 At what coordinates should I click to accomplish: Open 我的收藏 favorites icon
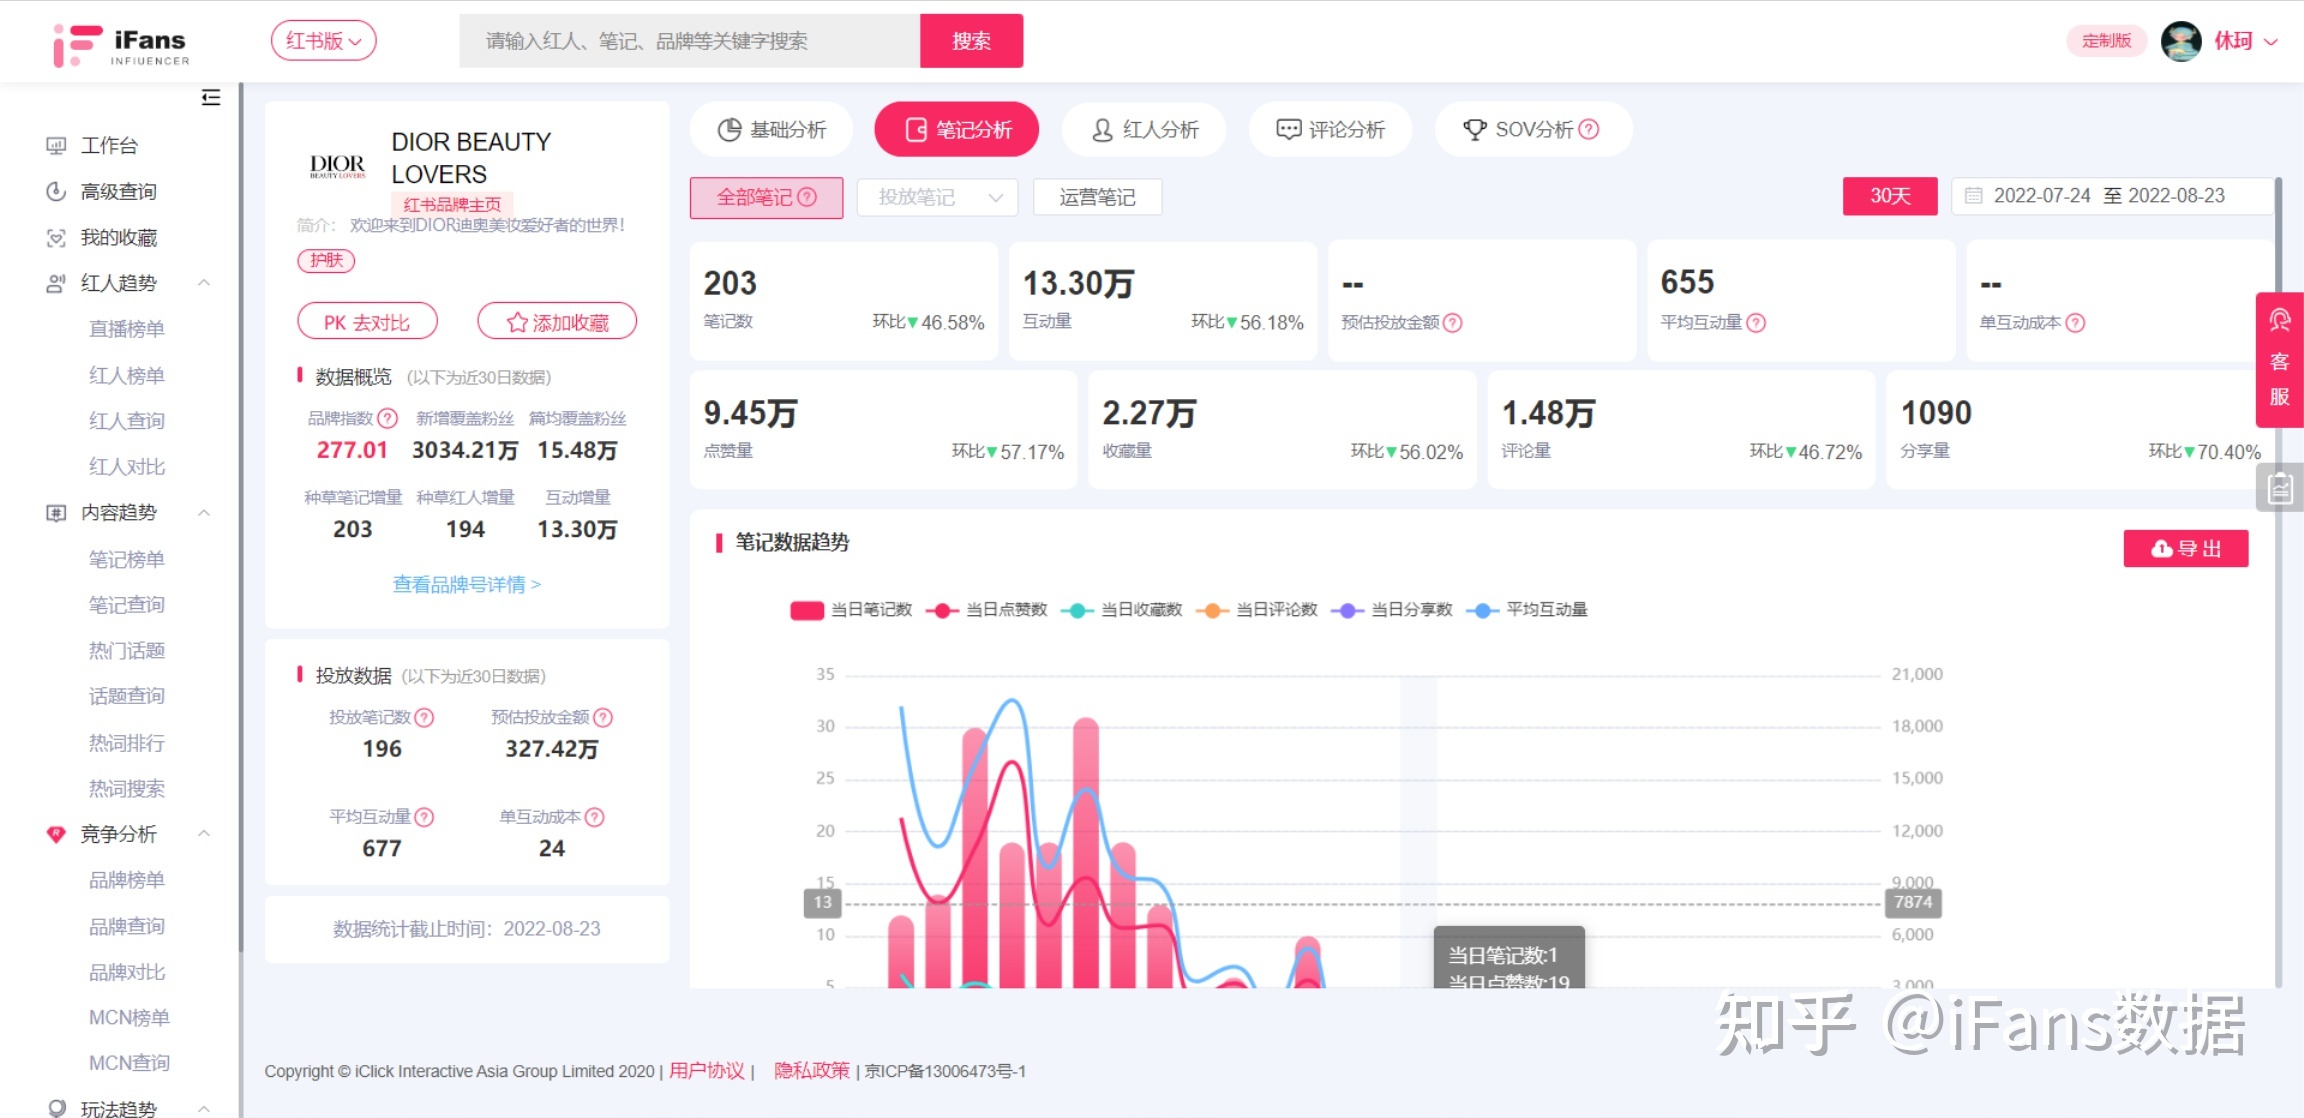pyautogui.click(x=56, y=238)
